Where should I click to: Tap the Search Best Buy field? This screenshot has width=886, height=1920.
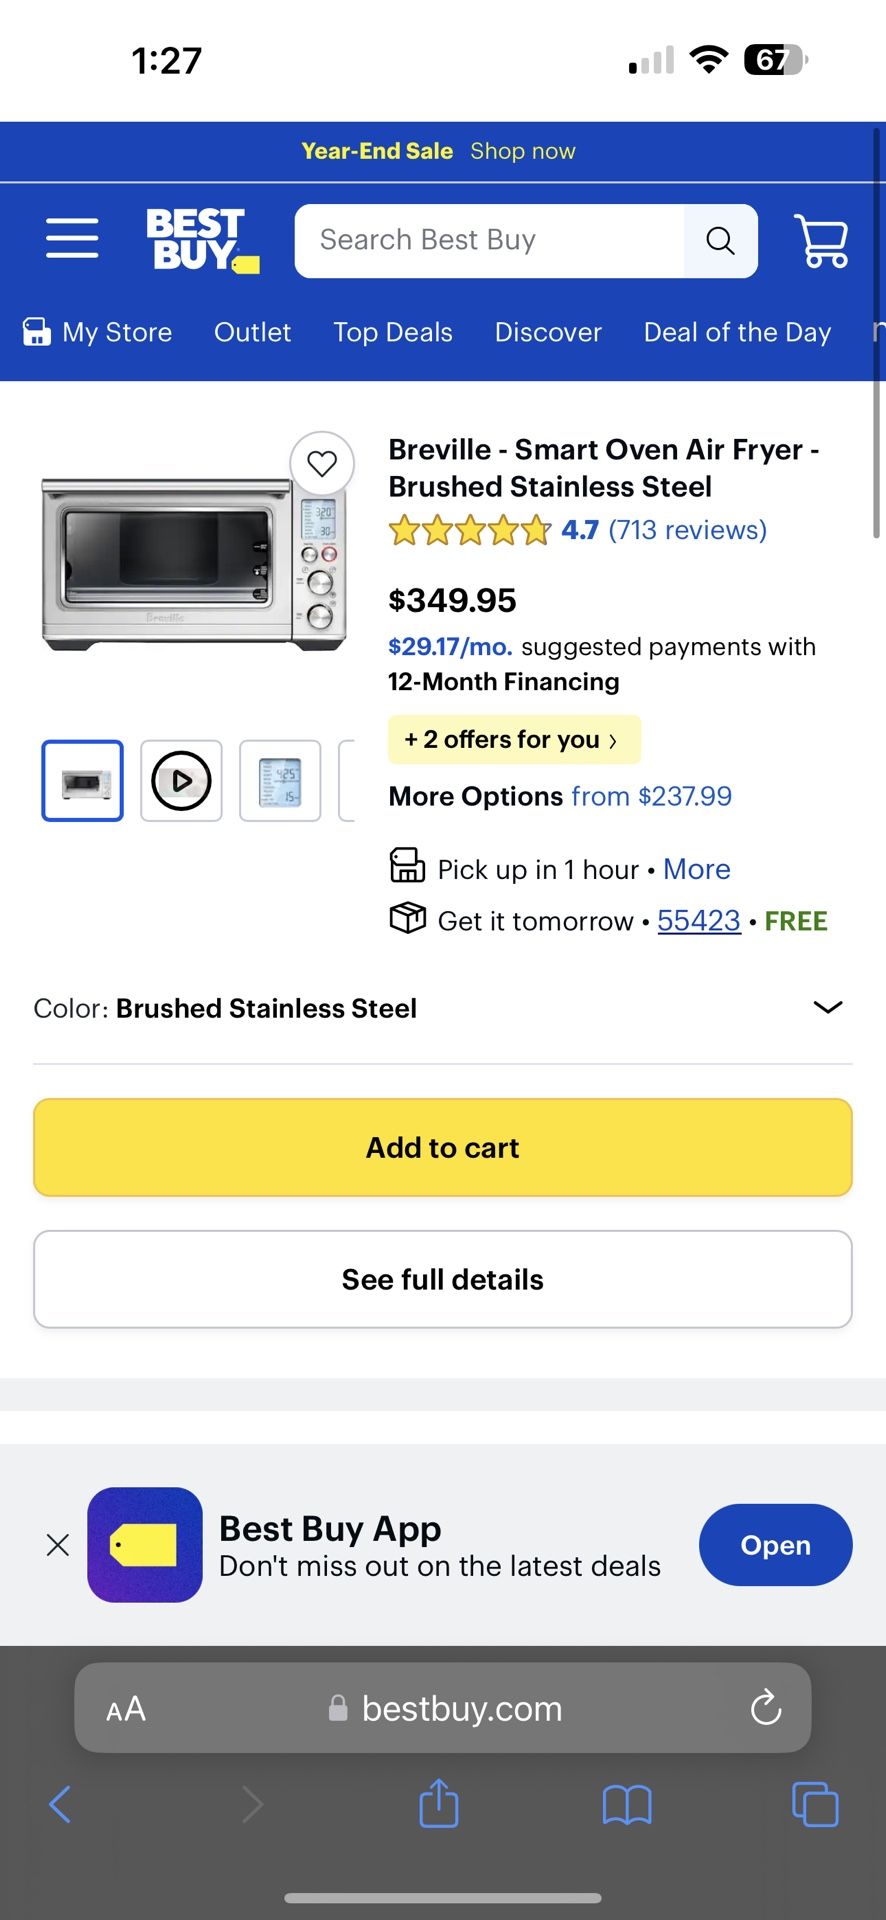490,241
